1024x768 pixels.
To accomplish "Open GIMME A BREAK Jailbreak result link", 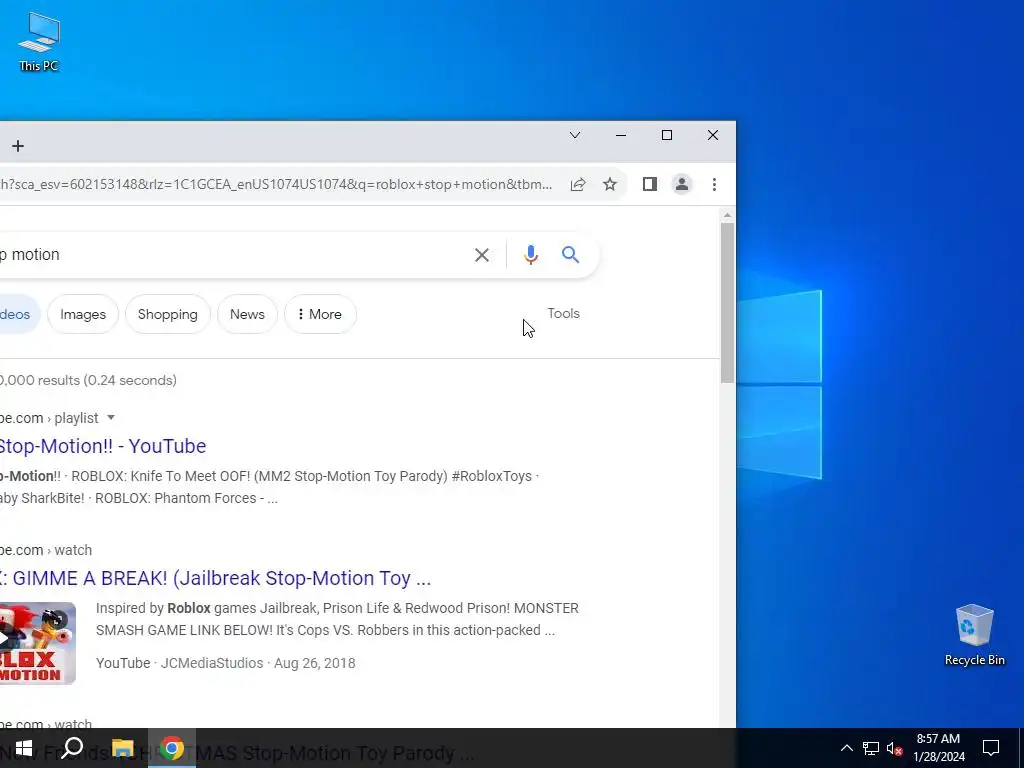I will (x=216, y=578).
